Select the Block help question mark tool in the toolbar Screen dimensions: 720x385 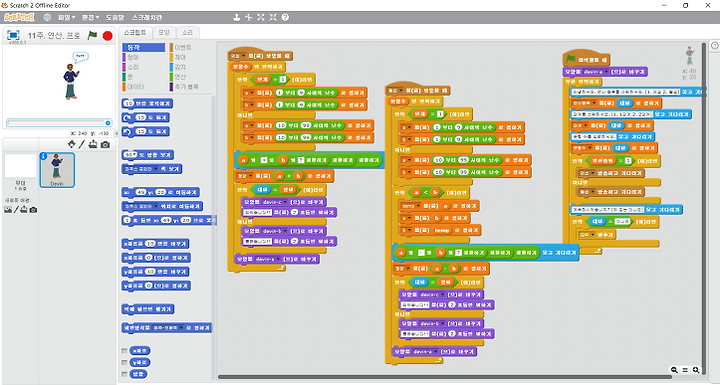click(285, 17)
